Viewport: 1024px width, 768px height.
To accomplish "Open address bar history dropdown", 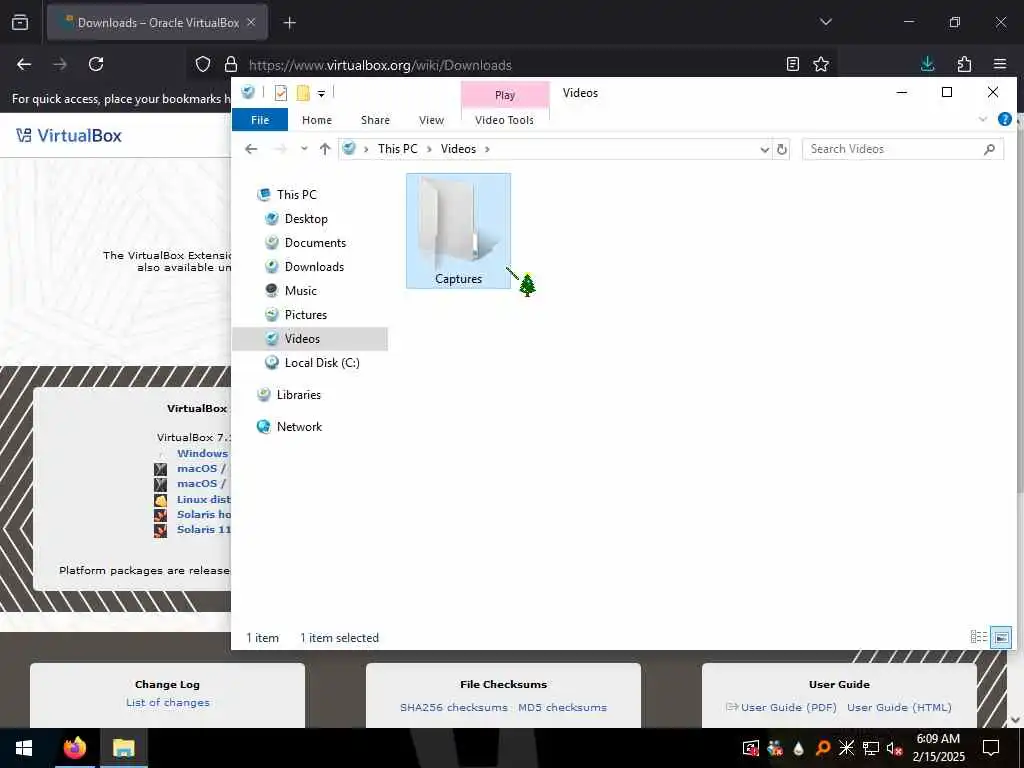I will 764,150.
